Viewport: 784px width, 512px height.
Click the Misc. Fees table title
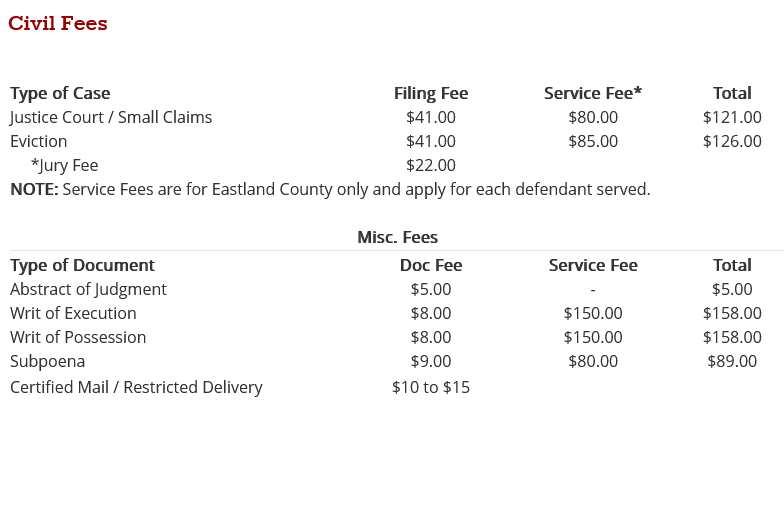pos(398,237)
